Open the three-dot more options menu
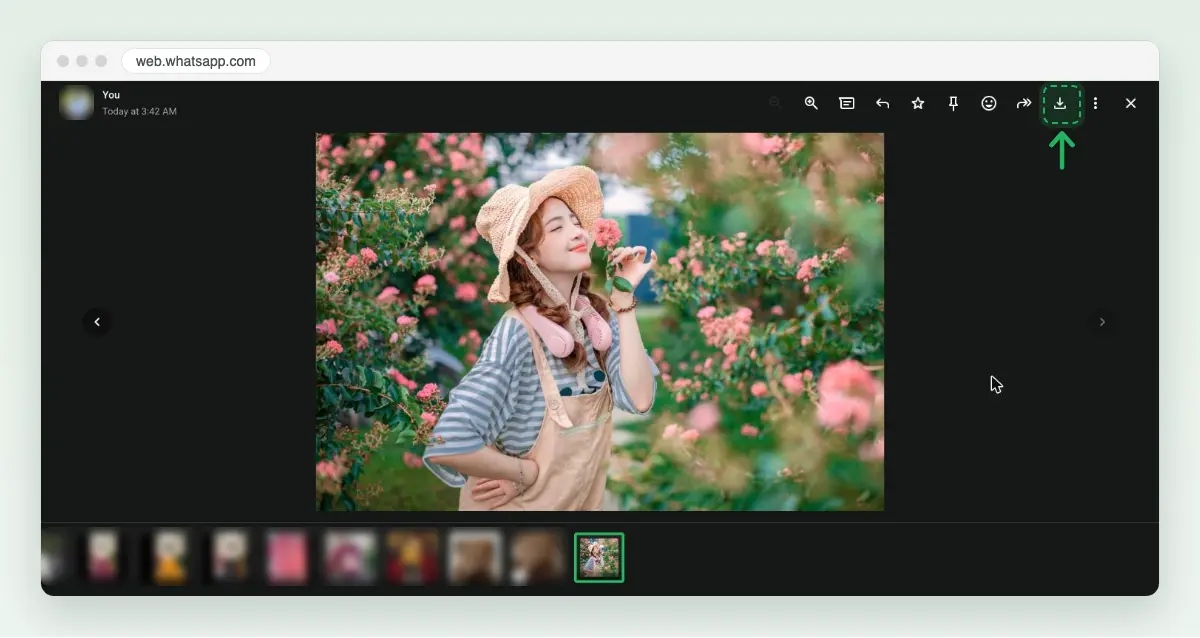 pos(1096,103)
